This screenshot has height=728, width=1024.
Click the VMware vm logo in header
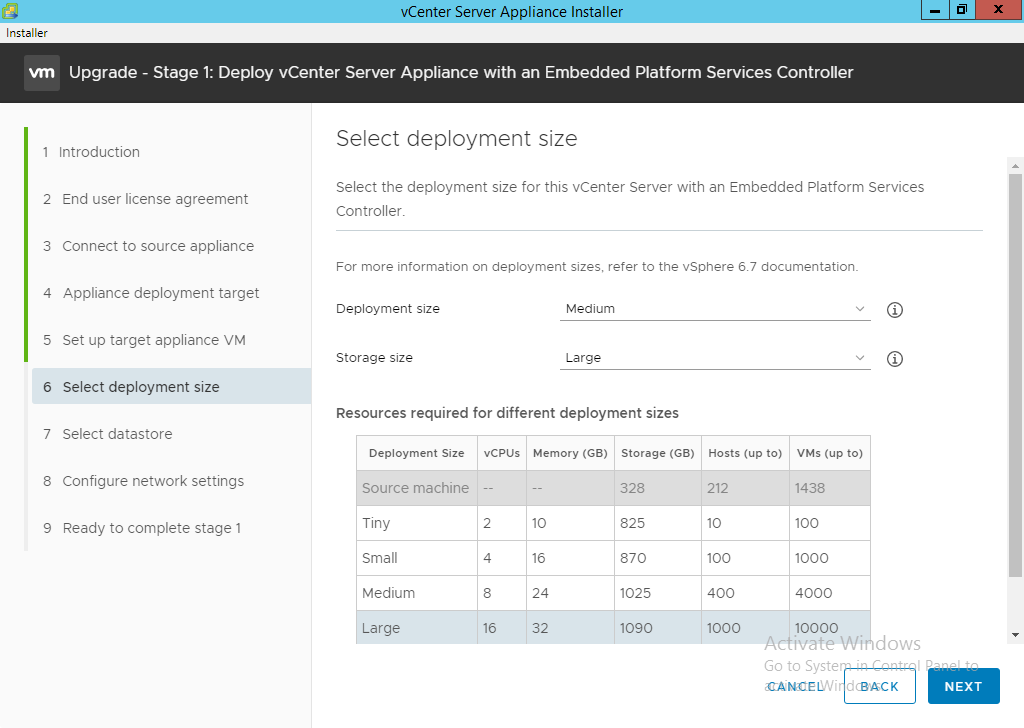[x=42, y=72]
